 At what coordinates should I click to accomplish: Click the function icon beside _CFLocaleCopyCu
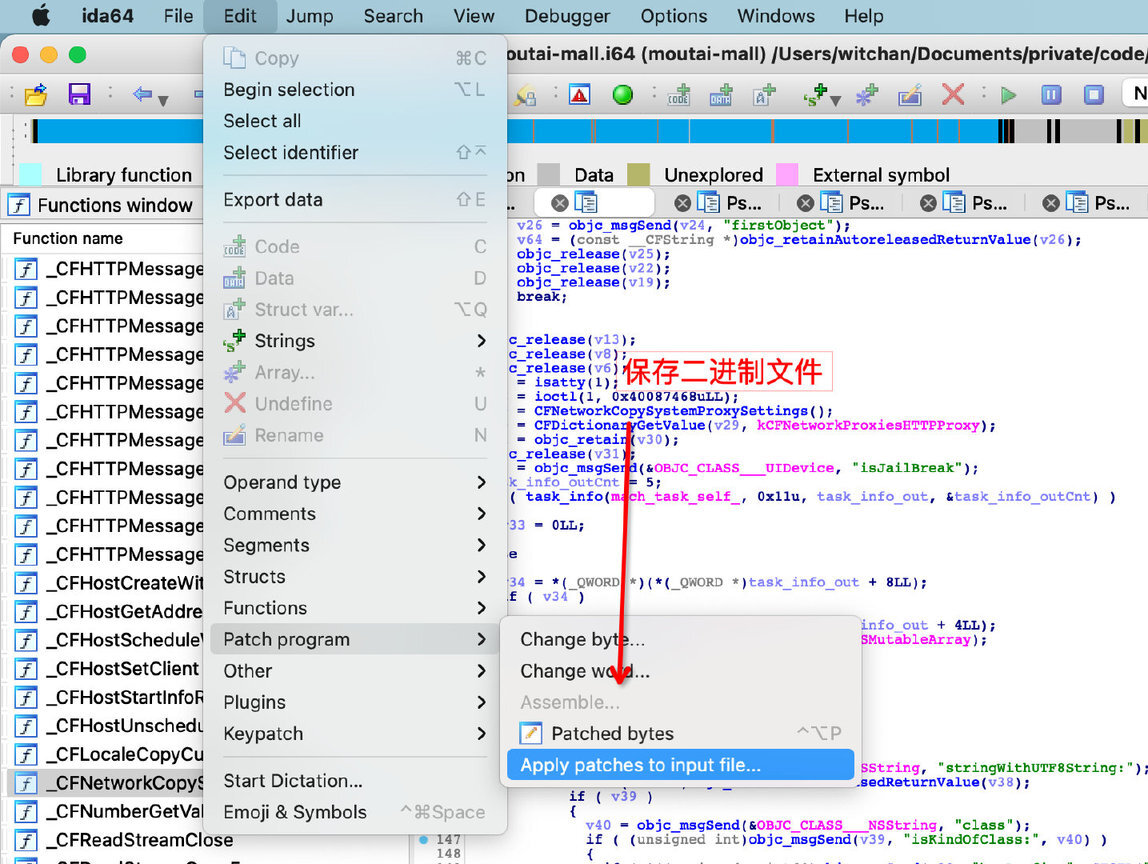coord(26,754)
